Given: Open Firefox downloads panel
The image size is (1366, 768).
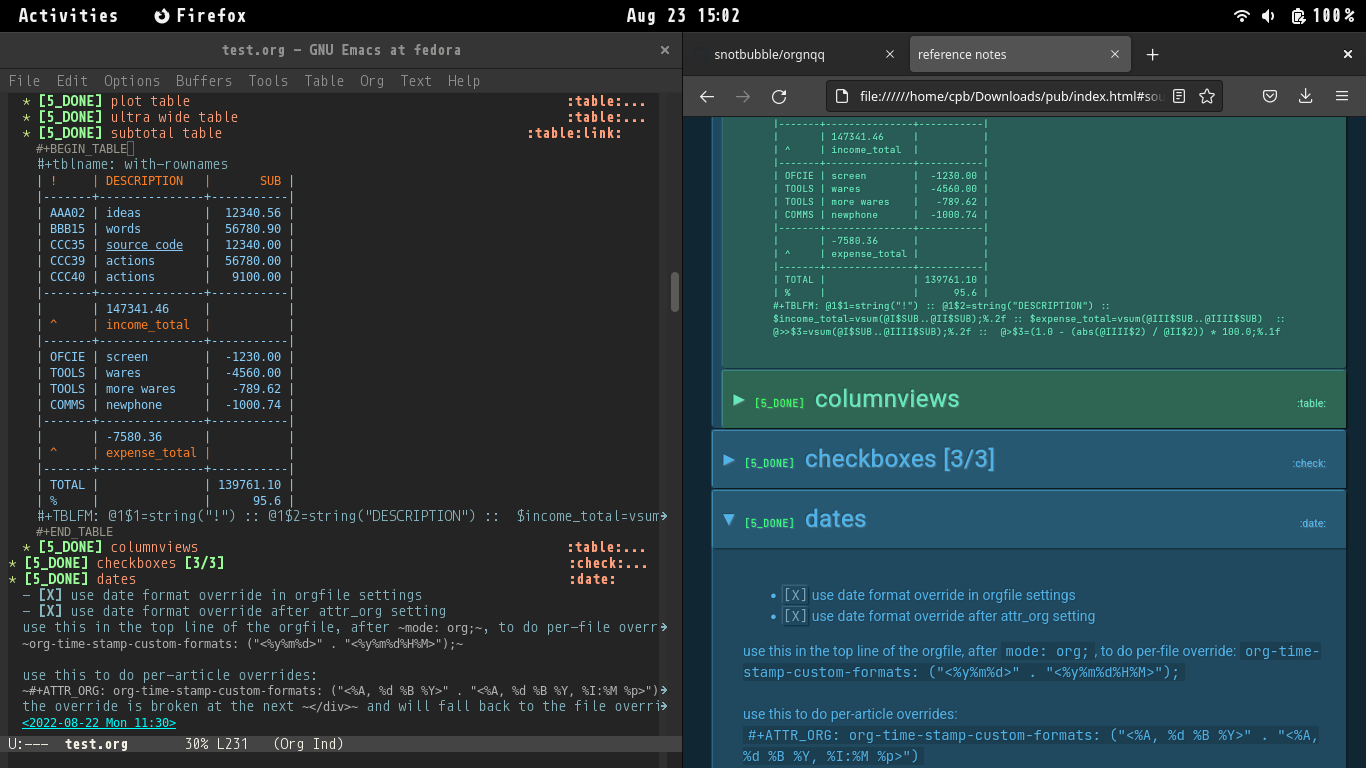Looking at the screenshot, I should 1305,96.
